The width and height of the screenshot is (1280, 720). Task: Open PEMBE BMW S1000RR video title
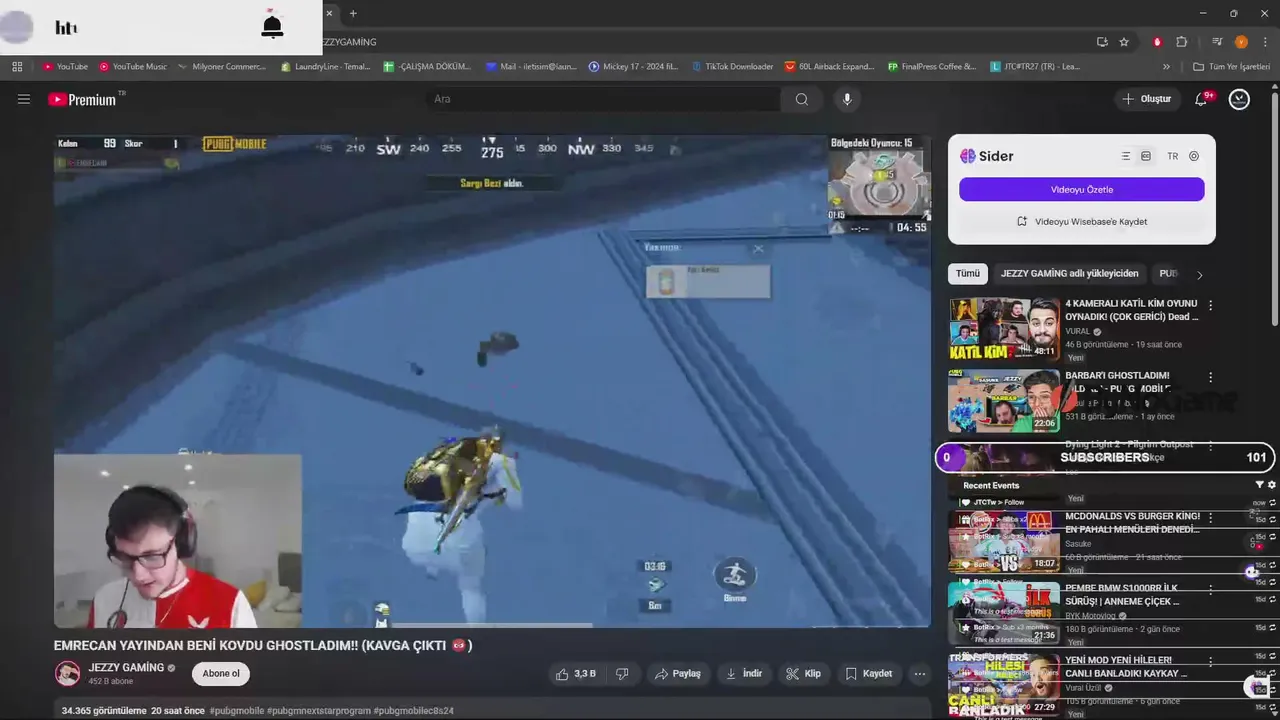pos(1122,595)
